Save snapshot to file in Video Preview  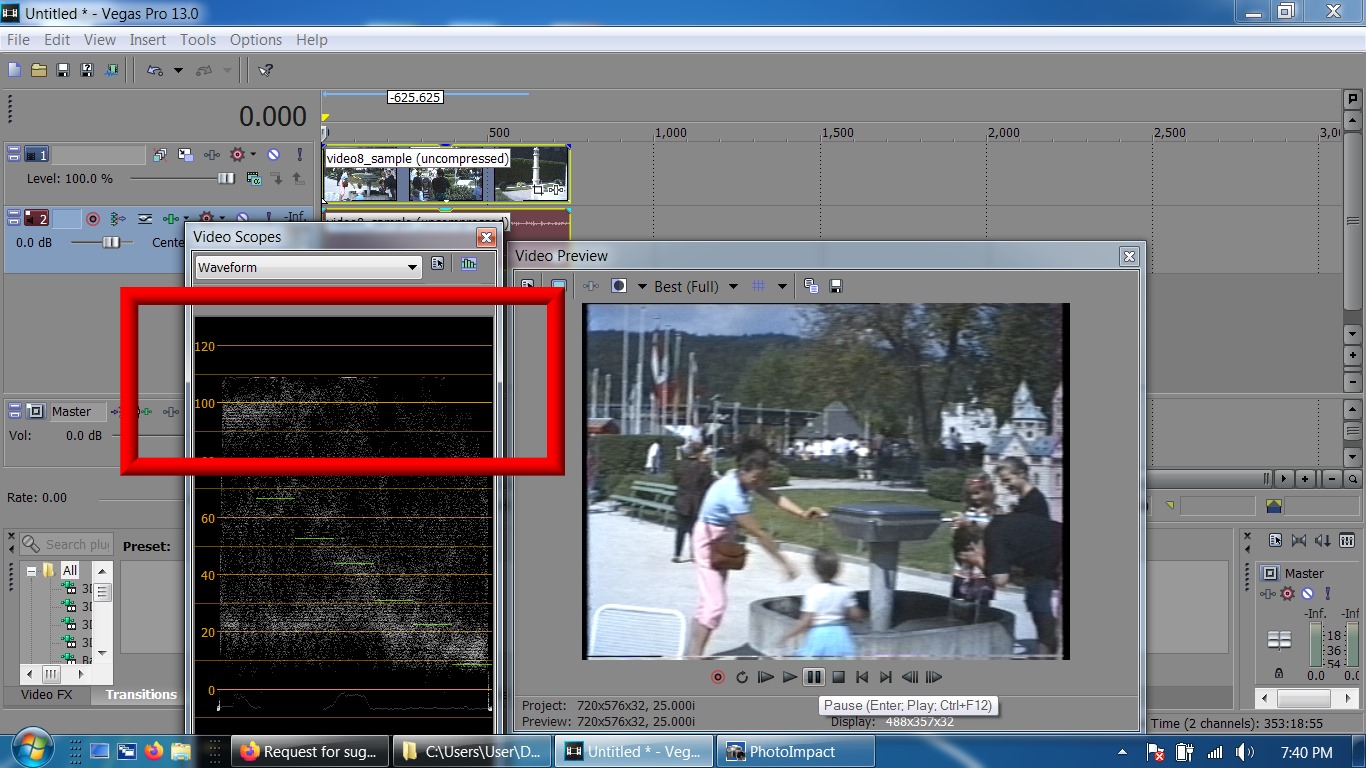point(836,286)
